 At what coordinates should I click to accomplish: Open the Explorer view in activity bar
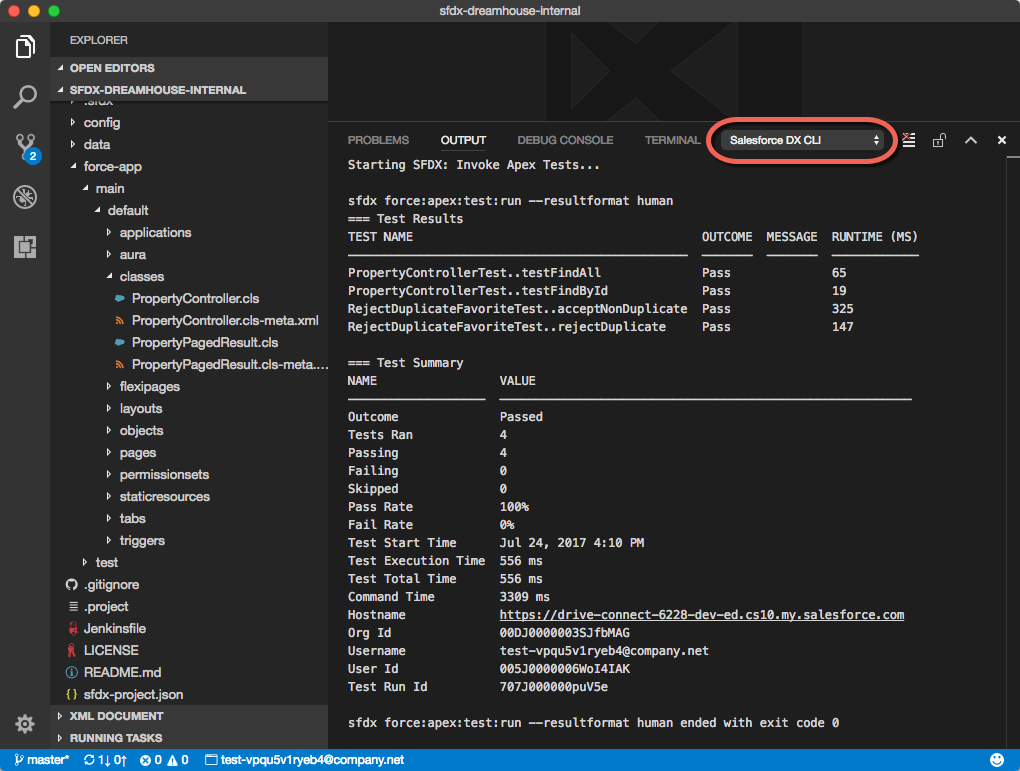click(25, 46)
